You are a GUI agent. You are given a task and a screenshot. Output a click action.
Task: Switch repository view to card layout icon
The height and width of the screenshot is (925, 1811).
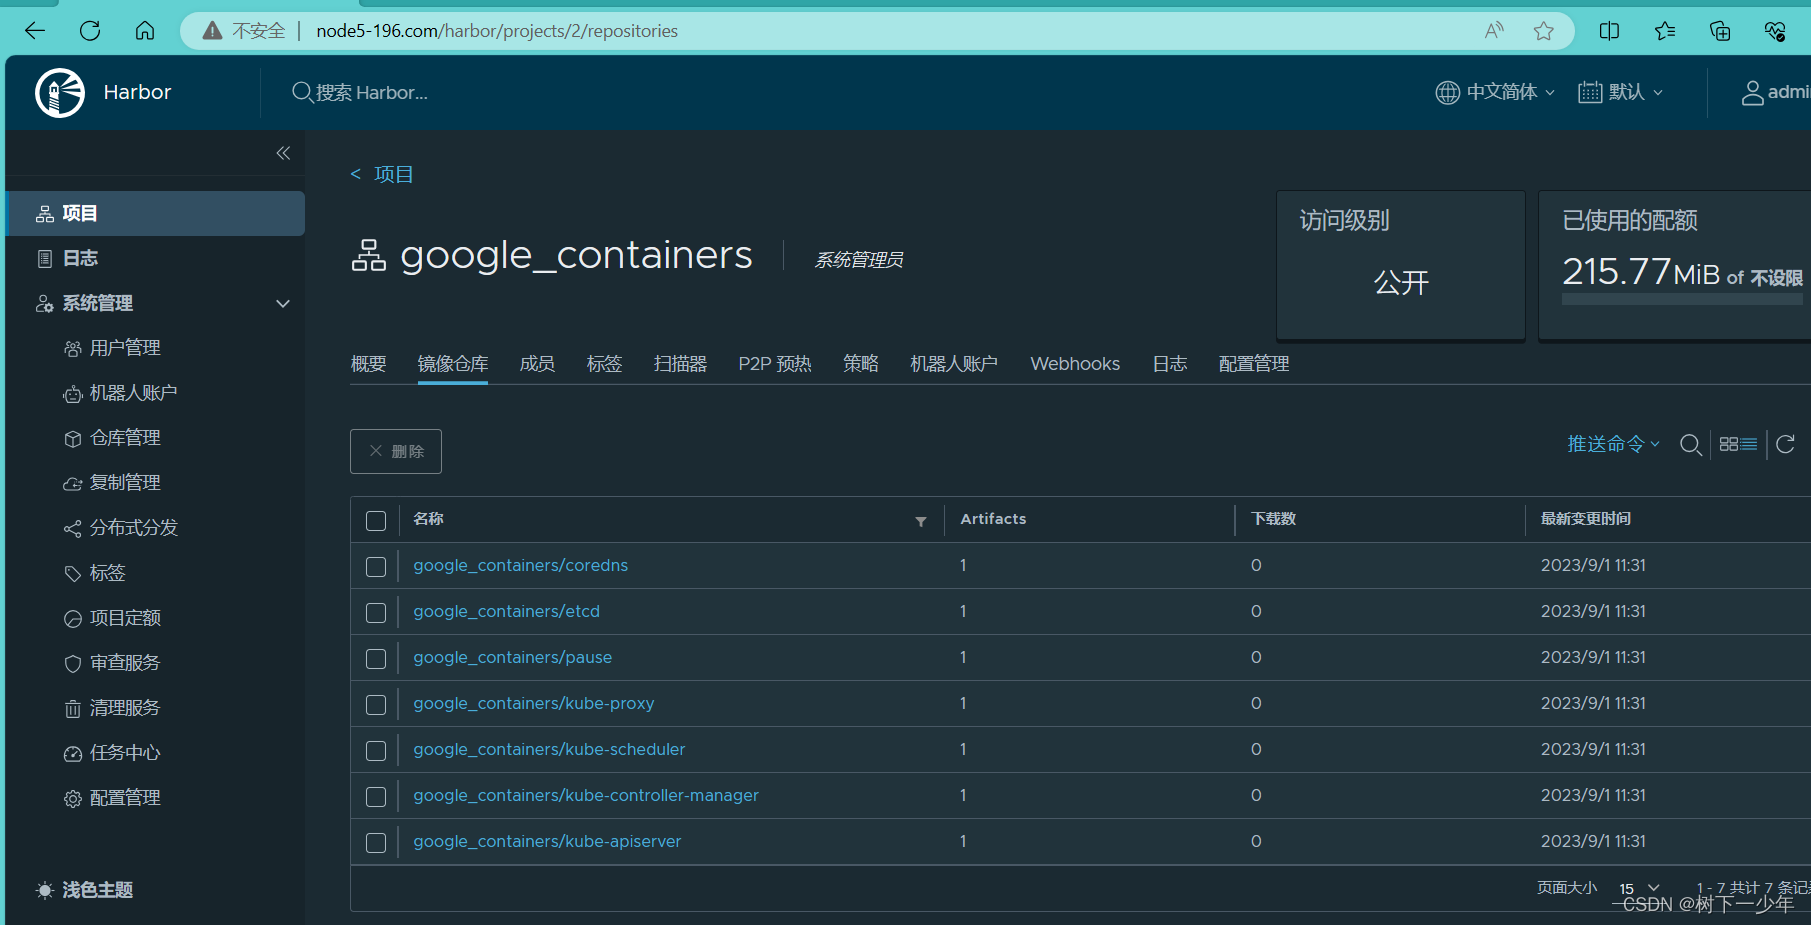[1729, 444]
